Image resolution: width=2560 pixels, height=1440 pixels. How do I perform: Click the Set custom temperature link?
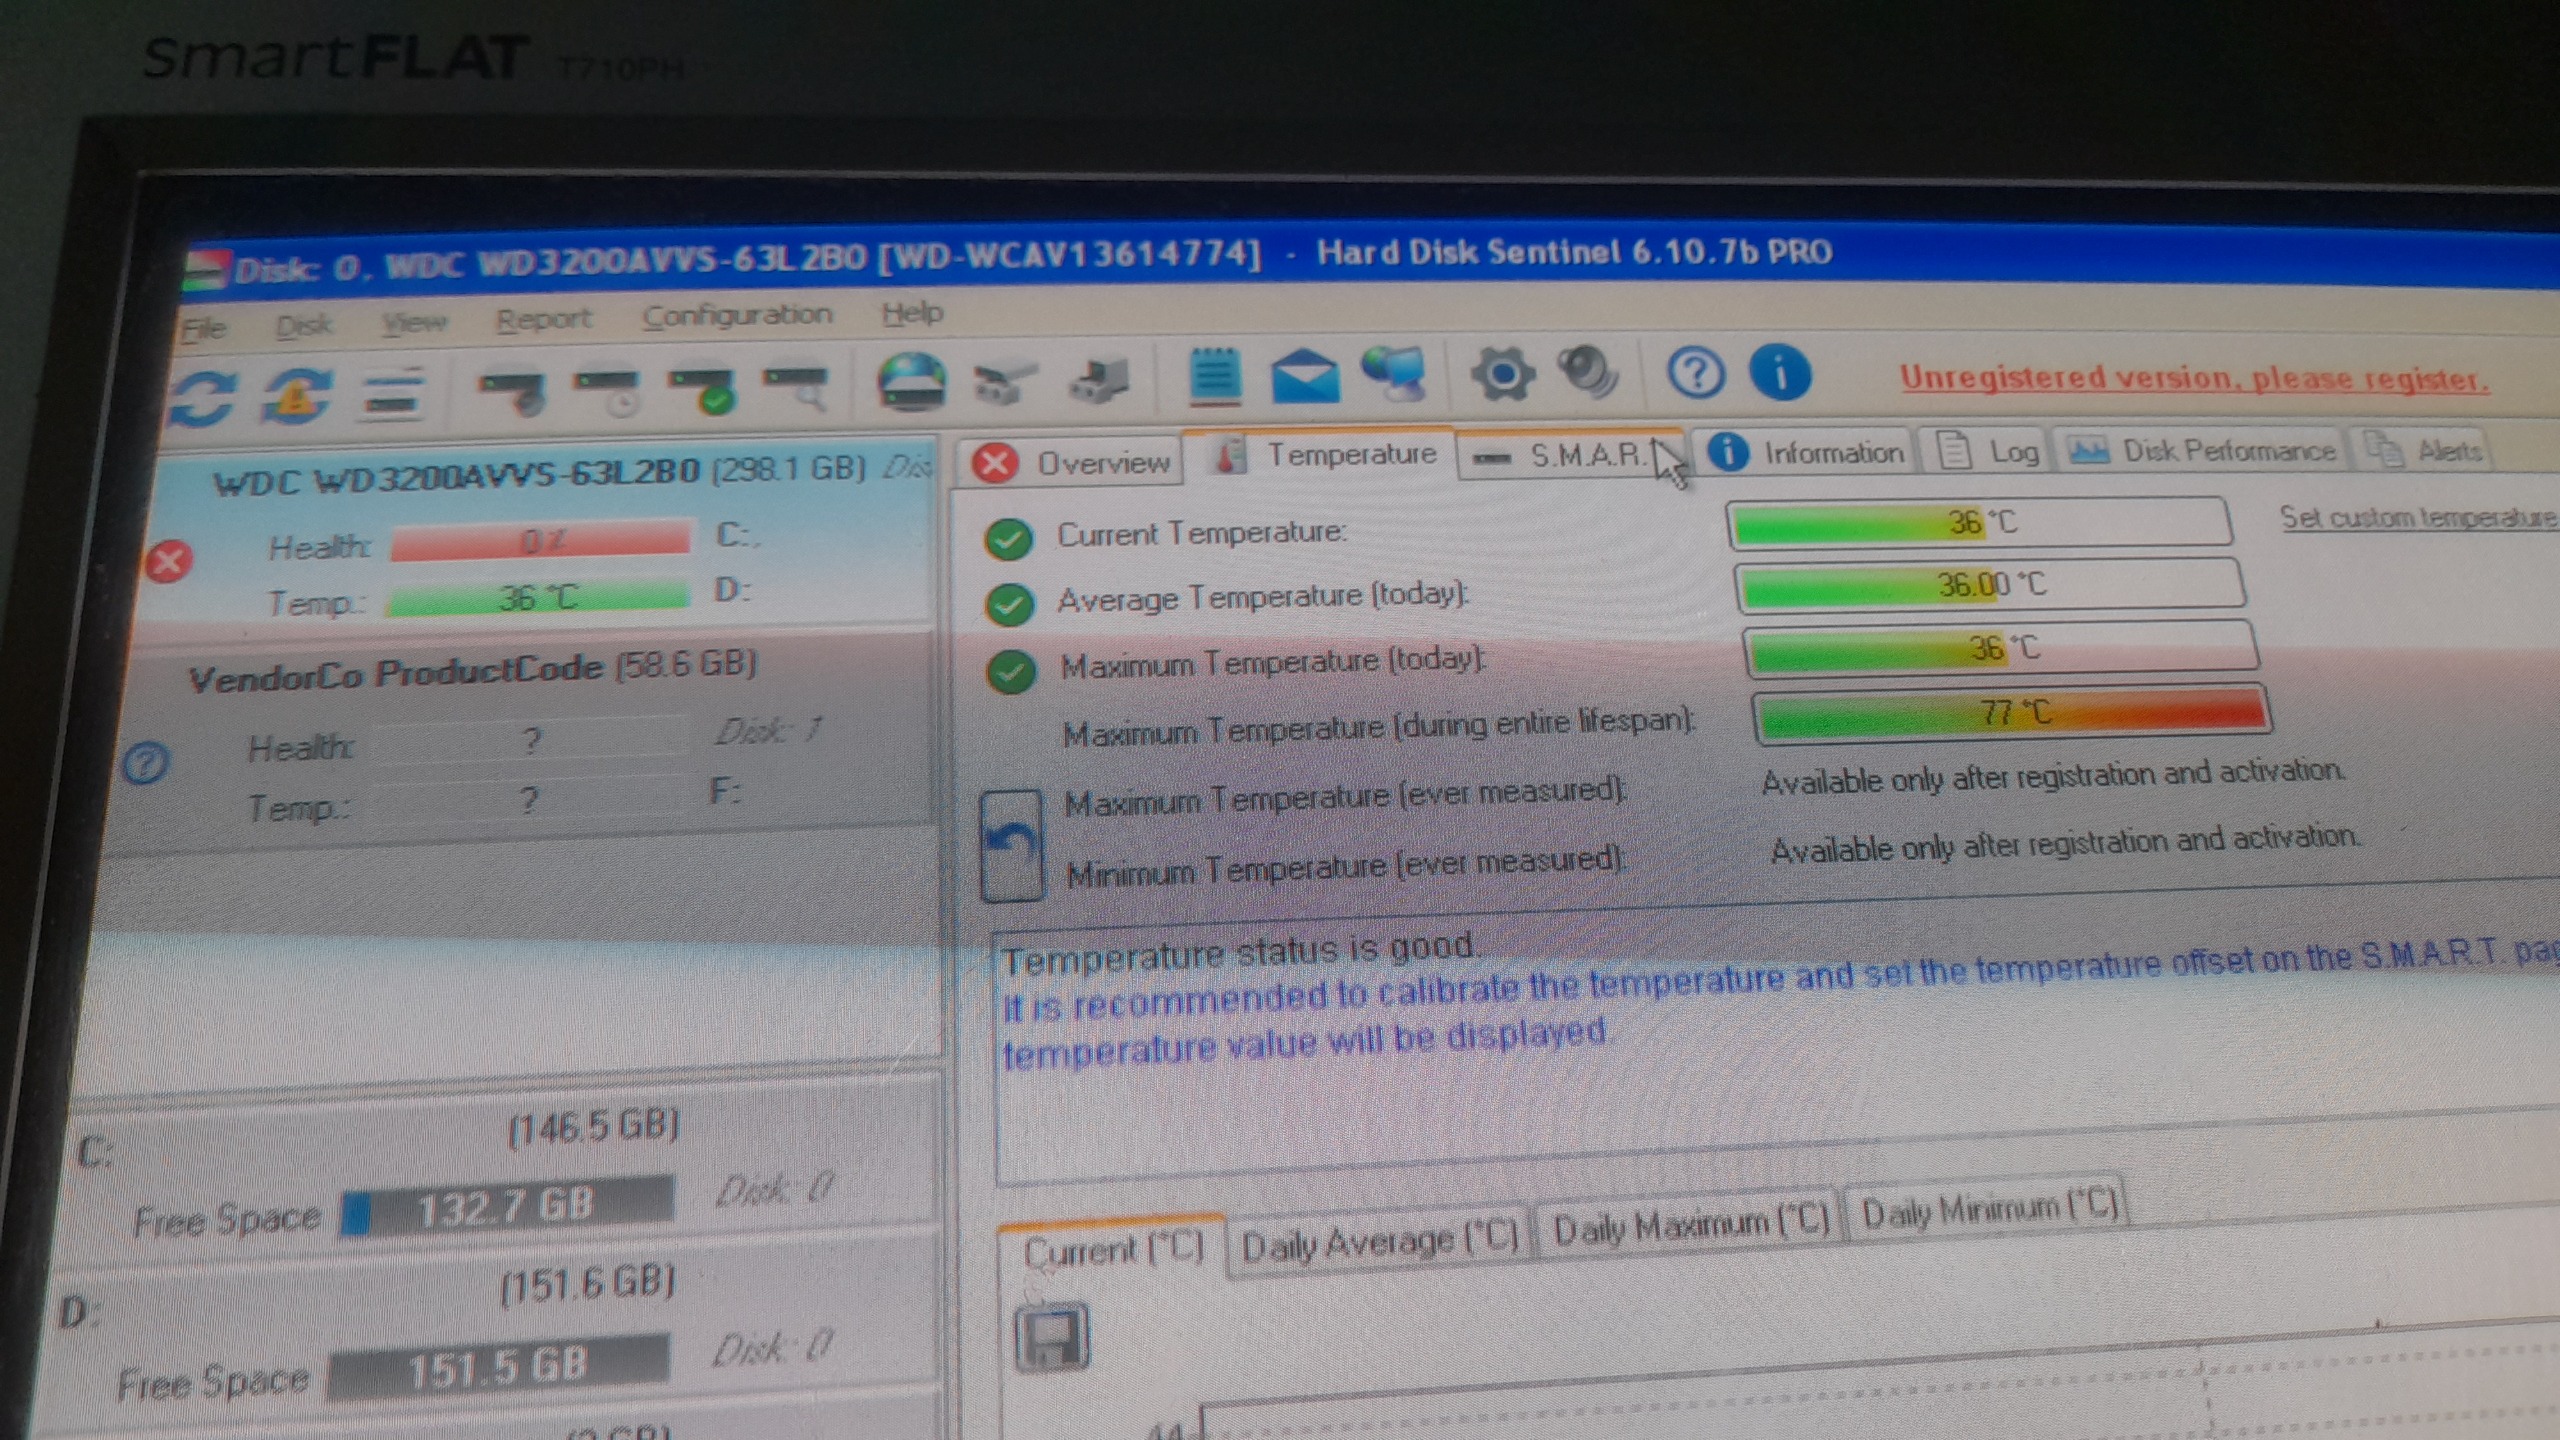click(2416, 517)
